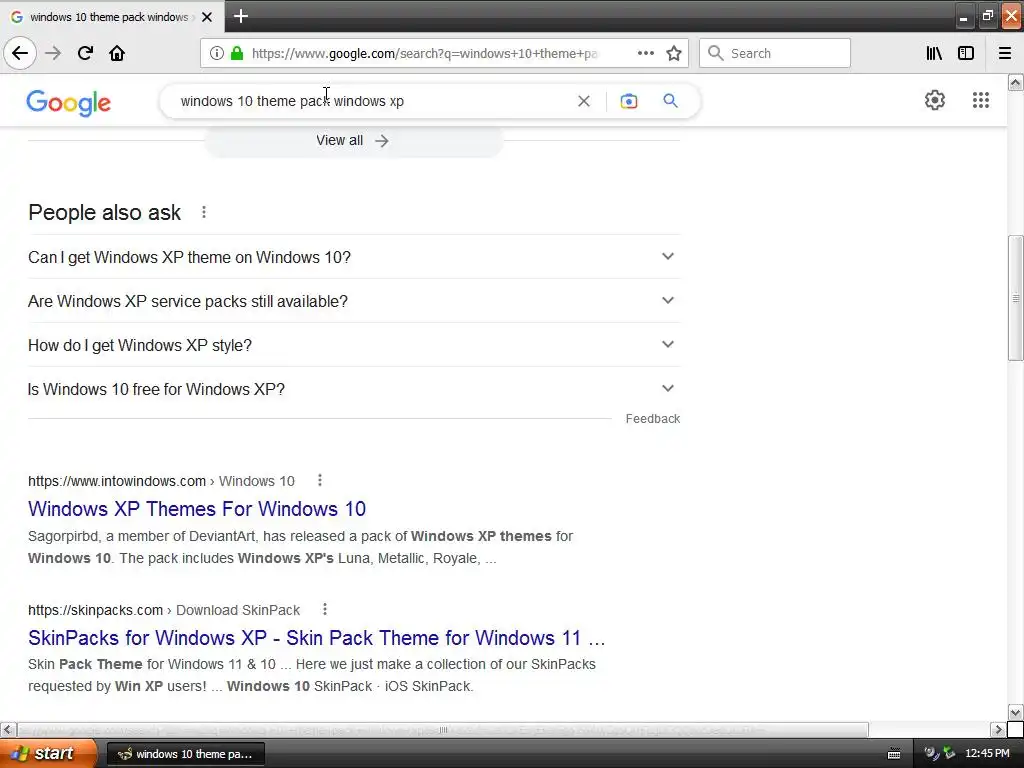
Task: Expand 'Are Windows XP service packs still available?'
Action: 354,300
